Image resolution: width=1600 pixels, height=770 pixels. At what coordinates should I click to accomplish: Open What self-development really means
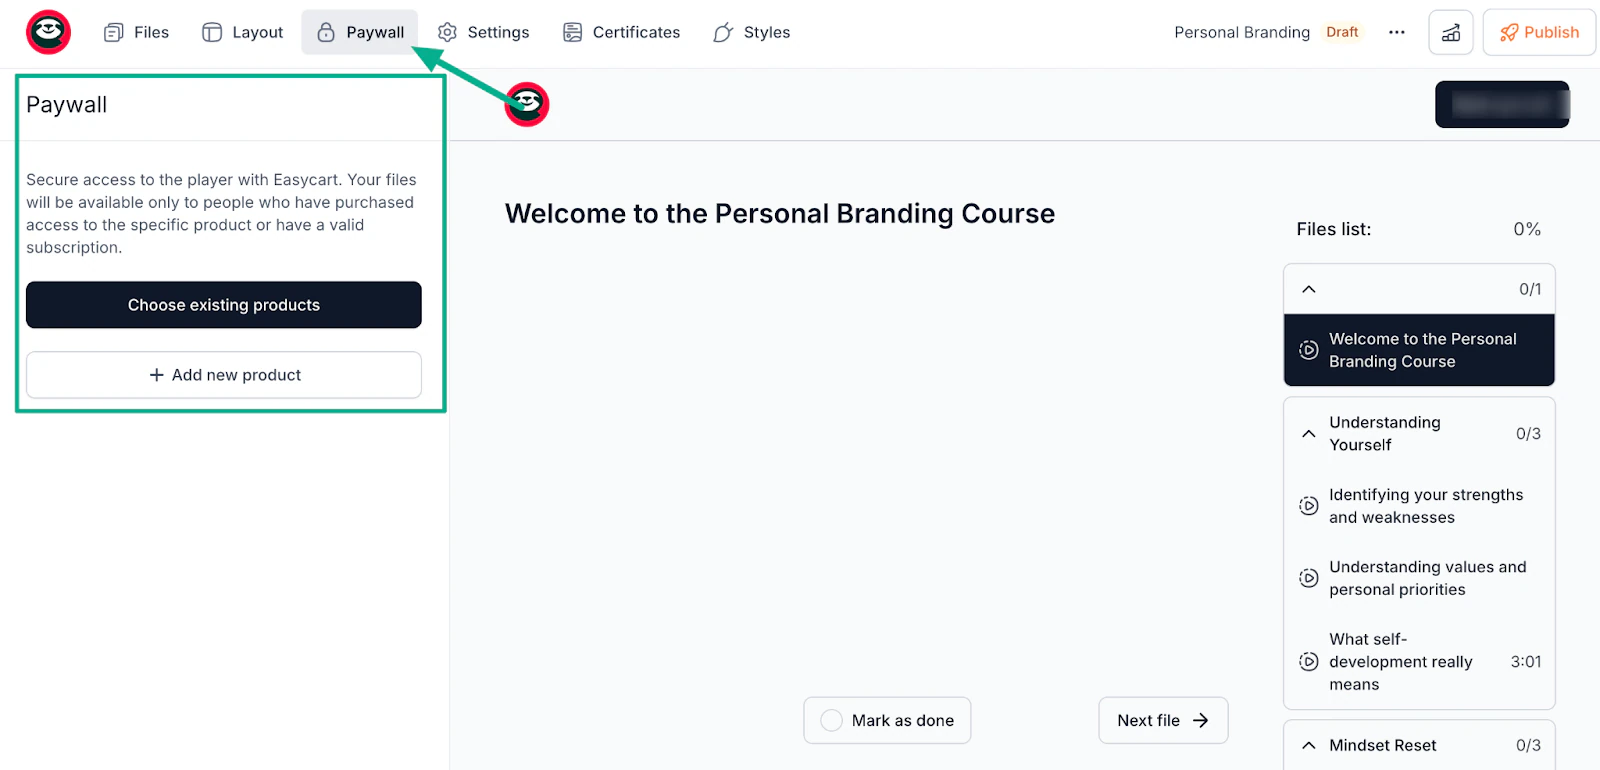point(1419,662)
